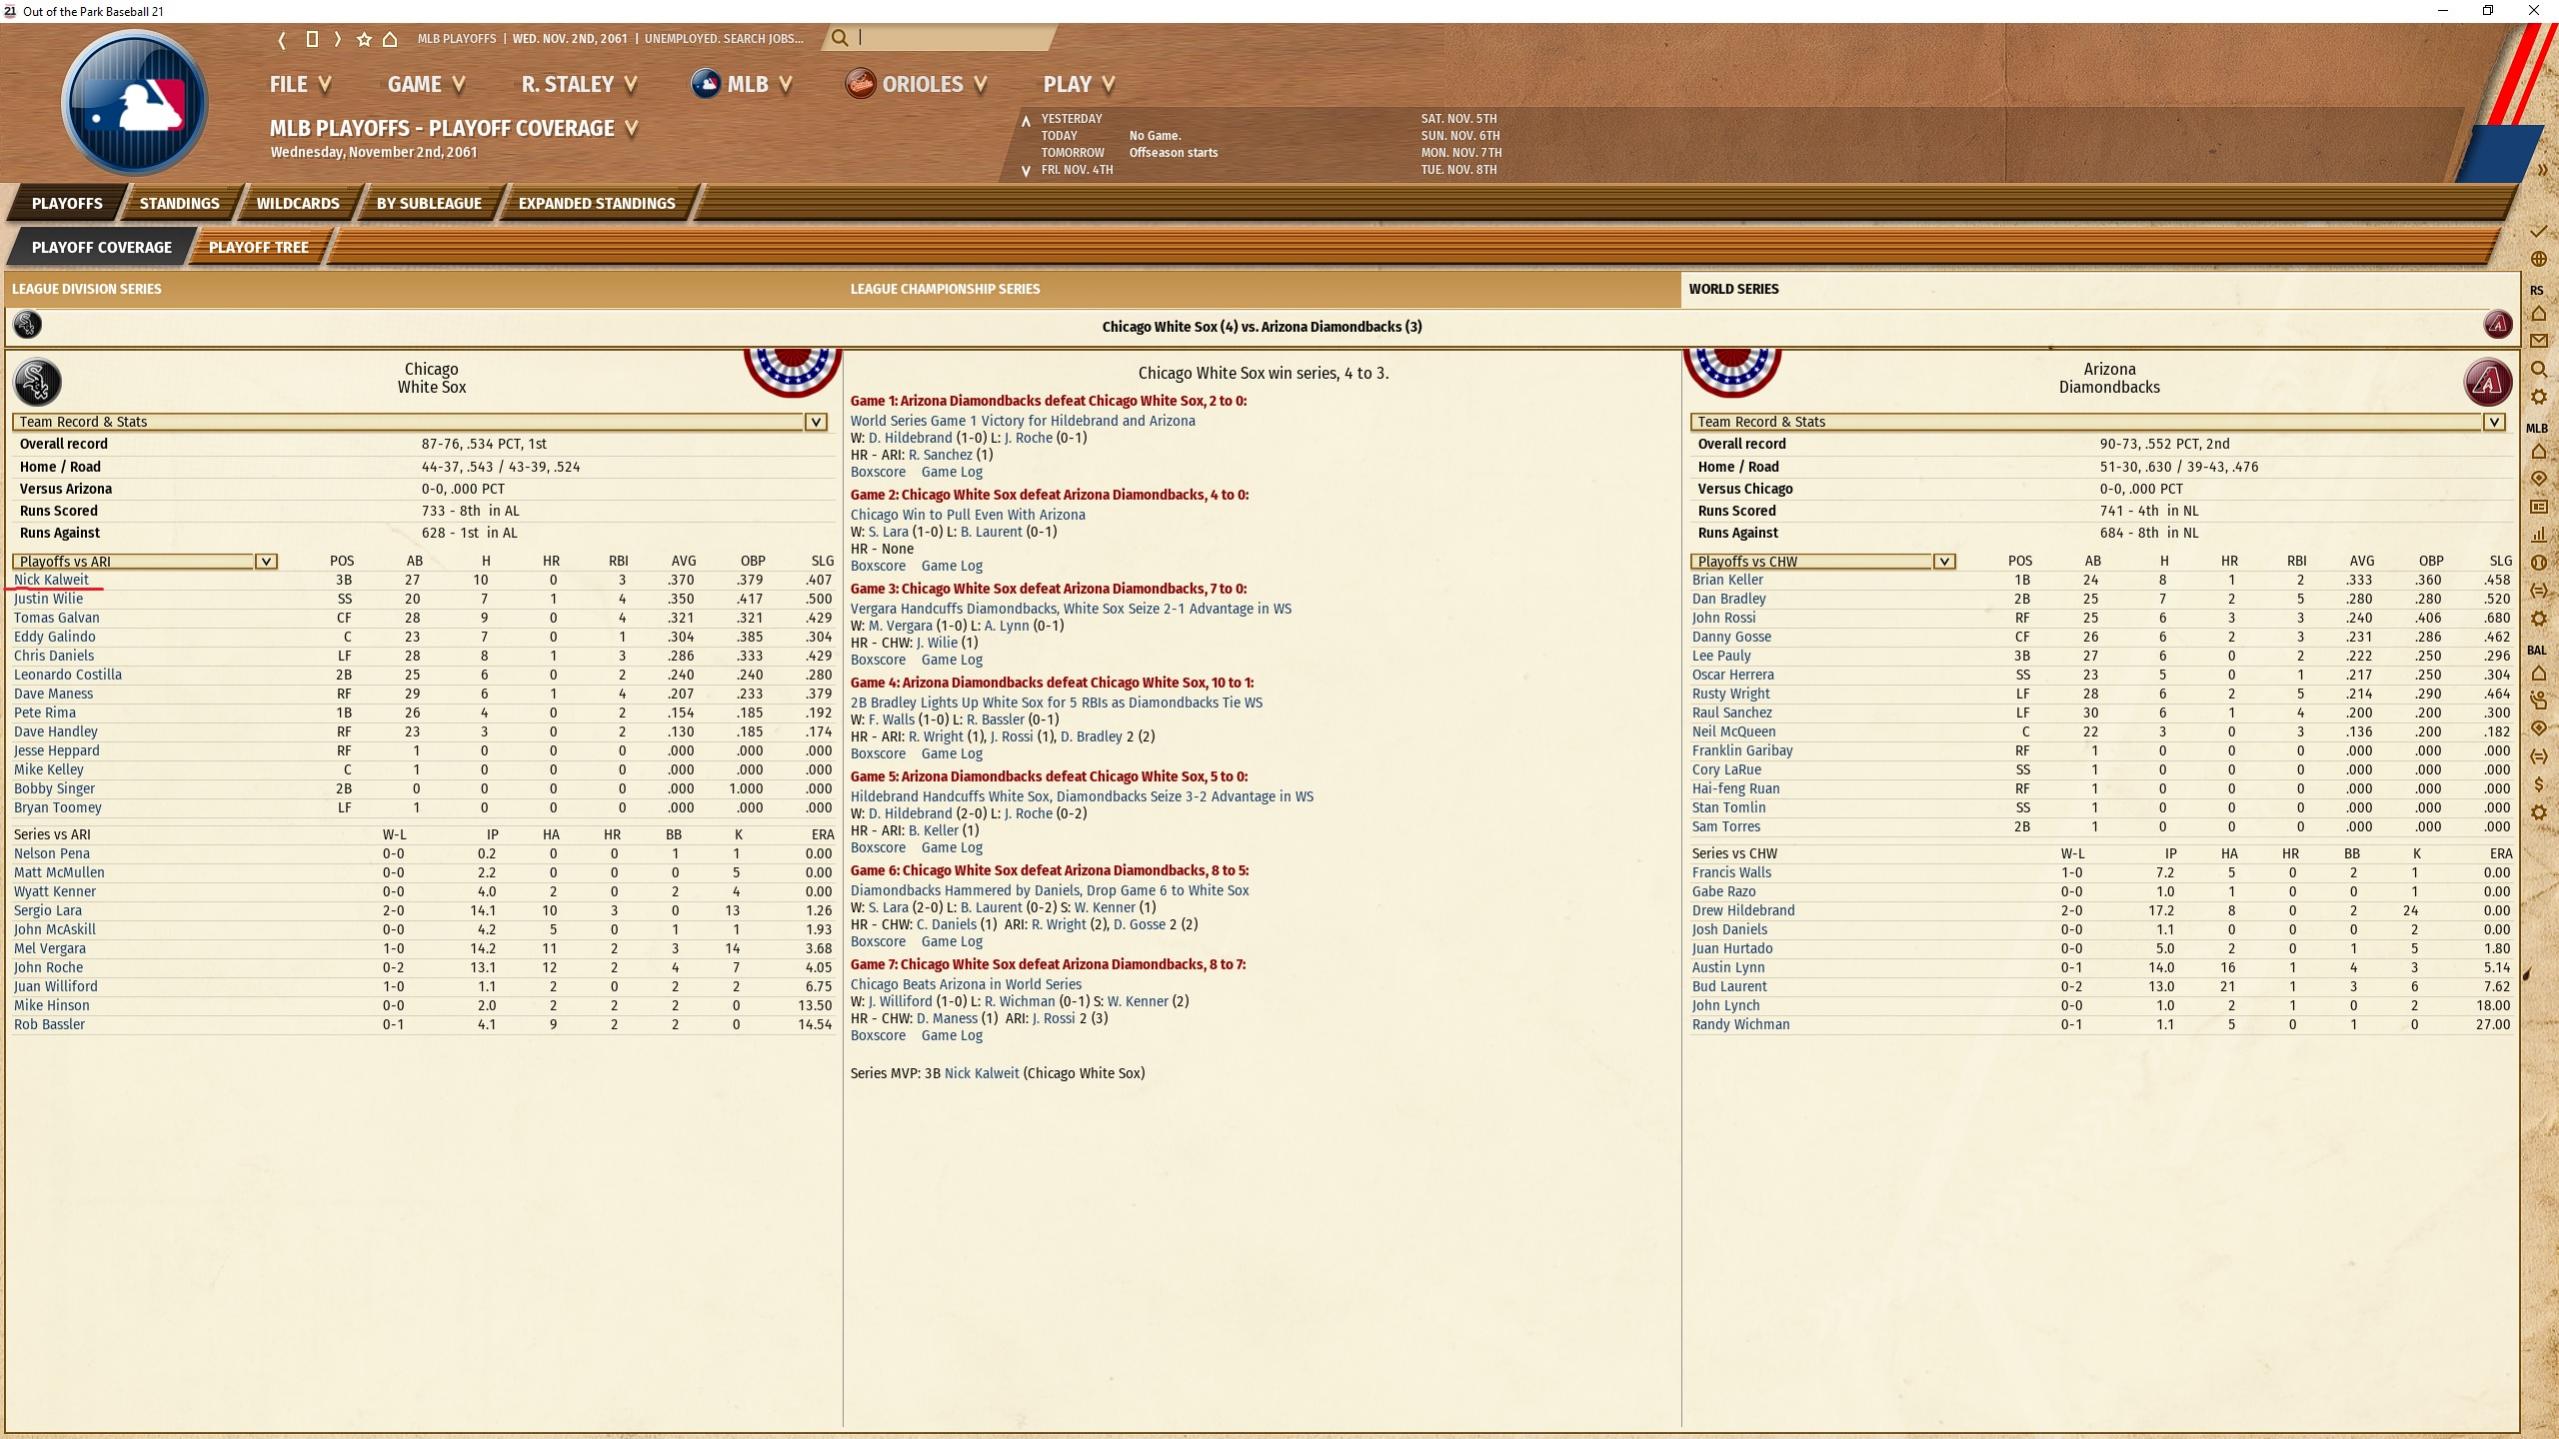Click the bookmark star icon in top bar
The height and width of the screenshot is (1439, 2559).
coord(364,39)
